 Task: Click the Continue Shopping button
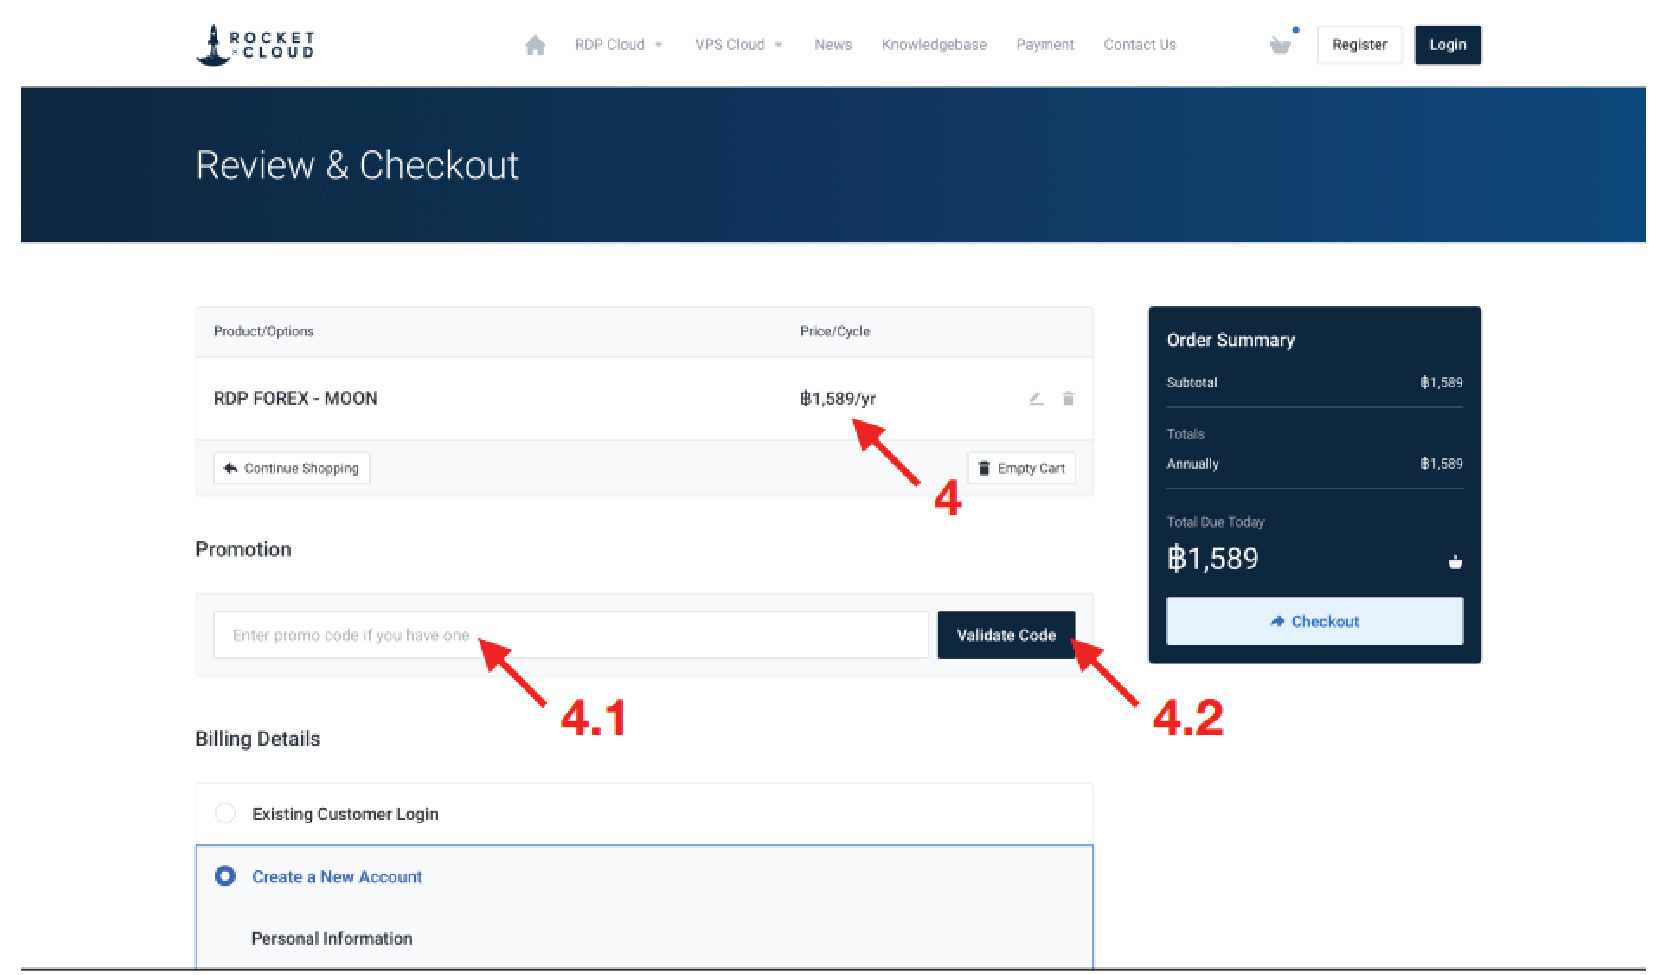click(292, 468)
